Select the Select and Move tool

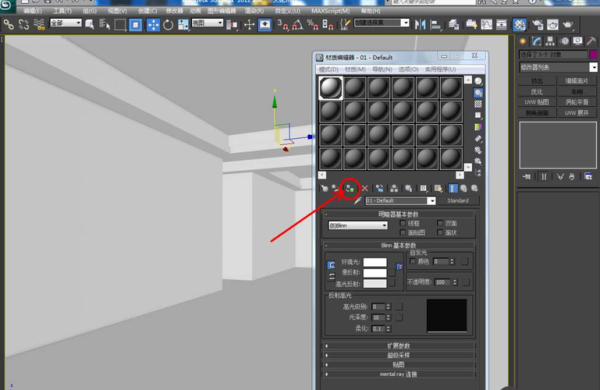[153, 25]
